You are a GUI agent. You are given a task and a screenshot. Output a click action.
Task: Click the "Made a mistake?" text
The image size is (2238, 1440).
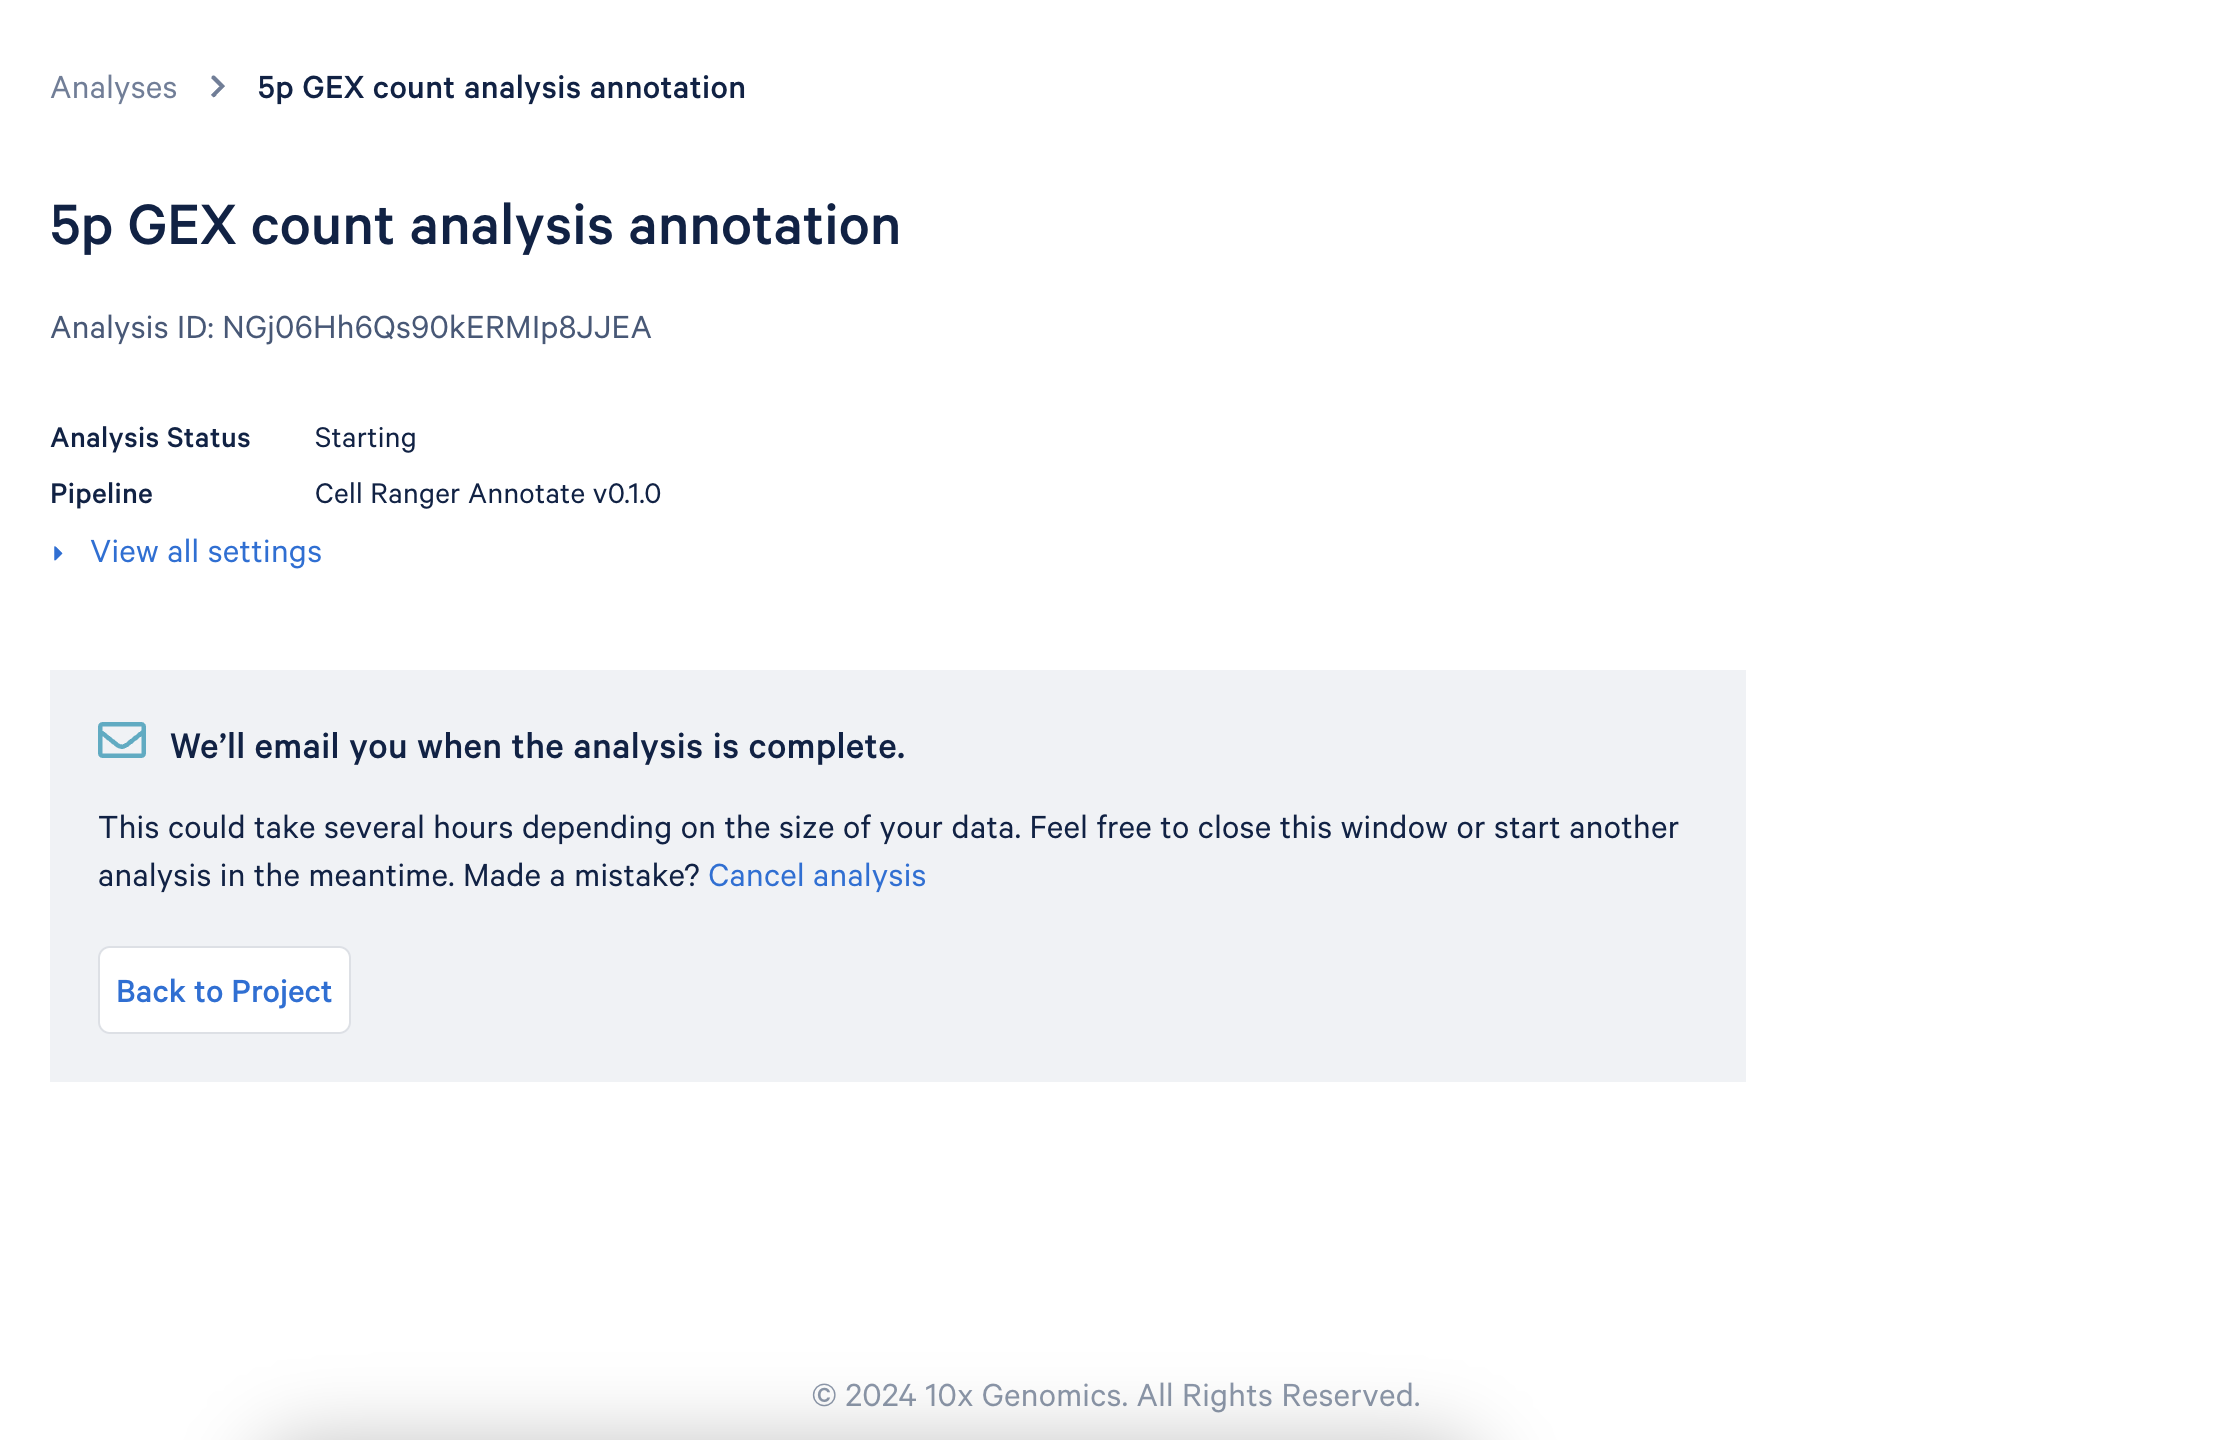click(x=581, y=876)
